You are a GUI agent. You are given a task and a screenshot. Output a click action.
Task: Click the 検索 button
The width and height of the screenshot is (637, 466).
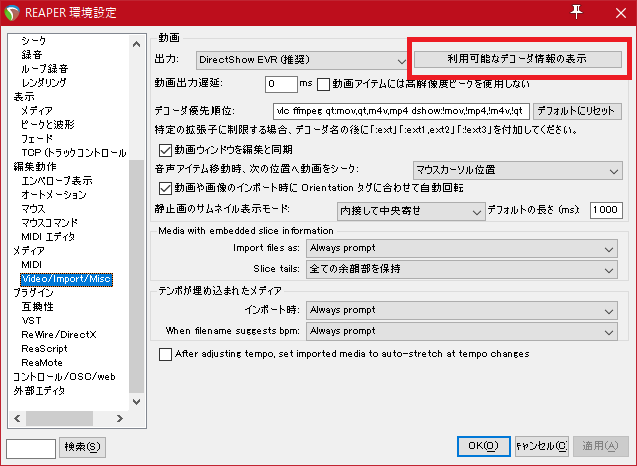[x=82, y=447]
